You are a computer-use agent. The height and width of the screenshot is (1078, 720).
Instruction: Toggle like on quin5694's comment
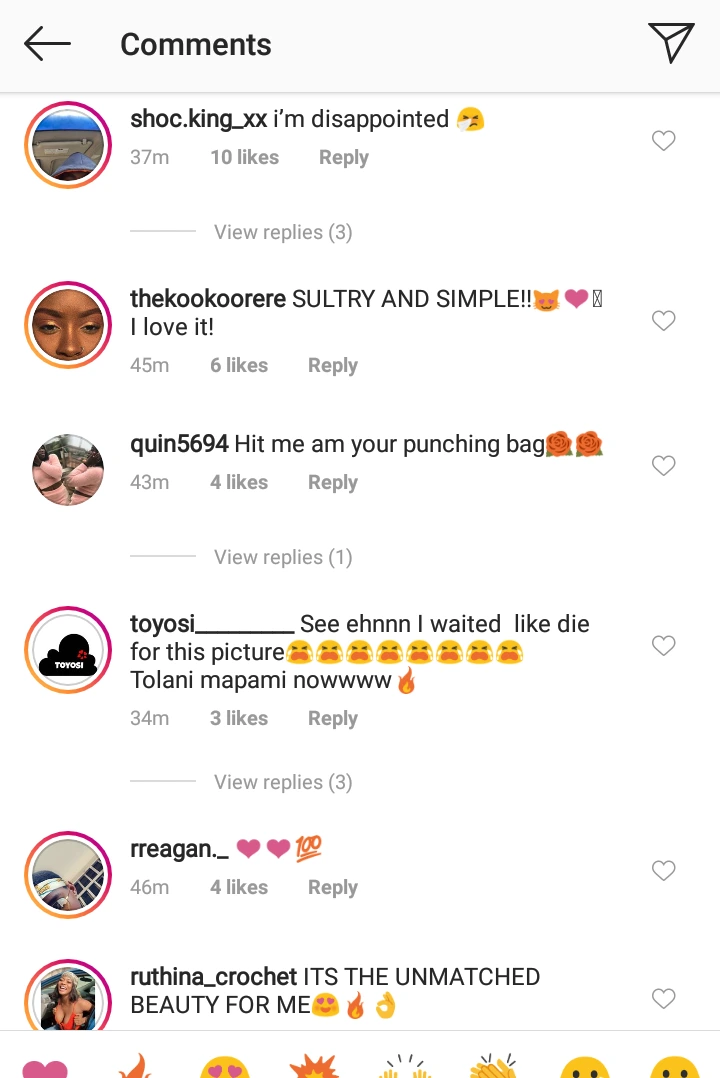663,466
